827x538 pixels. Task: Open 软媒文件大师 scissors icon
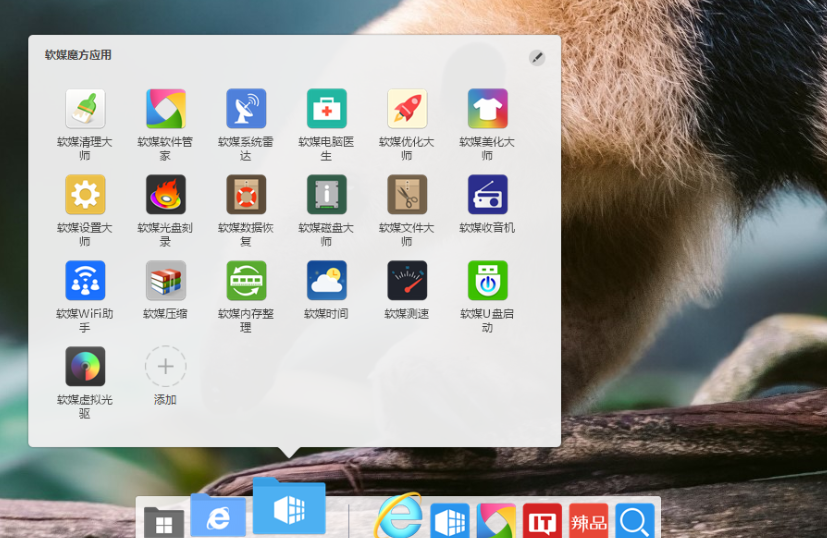tap(407, 195)
